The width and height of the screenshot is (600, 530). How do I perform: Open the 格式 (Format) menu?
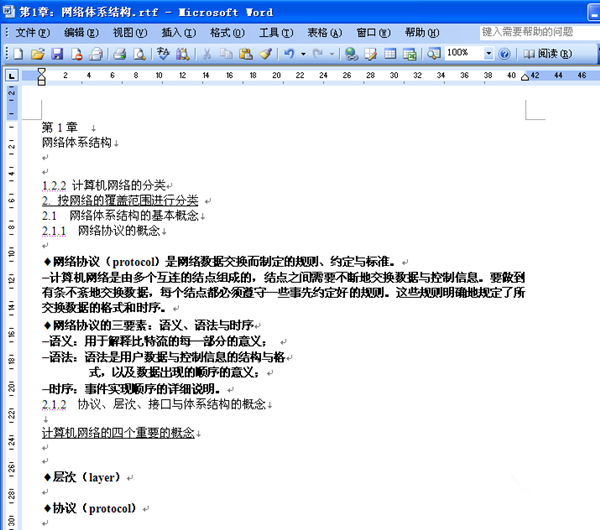[x=227, y=33]
